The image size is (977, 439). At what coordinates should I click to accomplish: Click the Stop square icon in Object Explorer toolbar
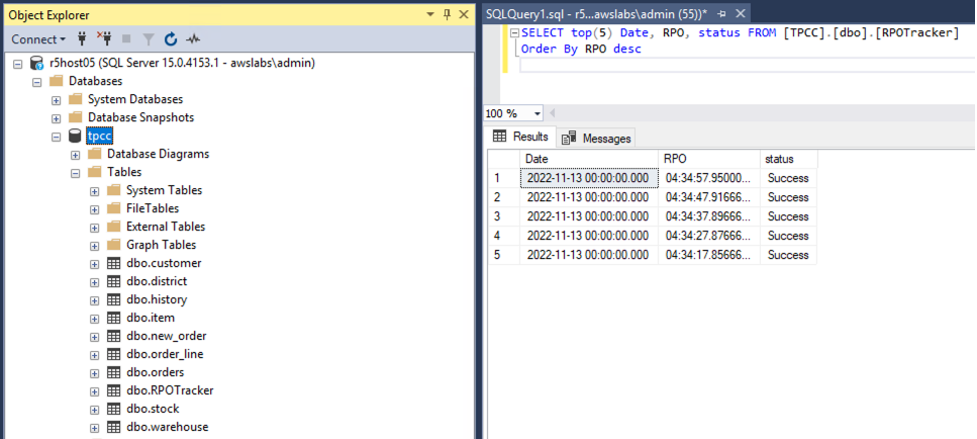pyautogui.click(x=126, y=39)
